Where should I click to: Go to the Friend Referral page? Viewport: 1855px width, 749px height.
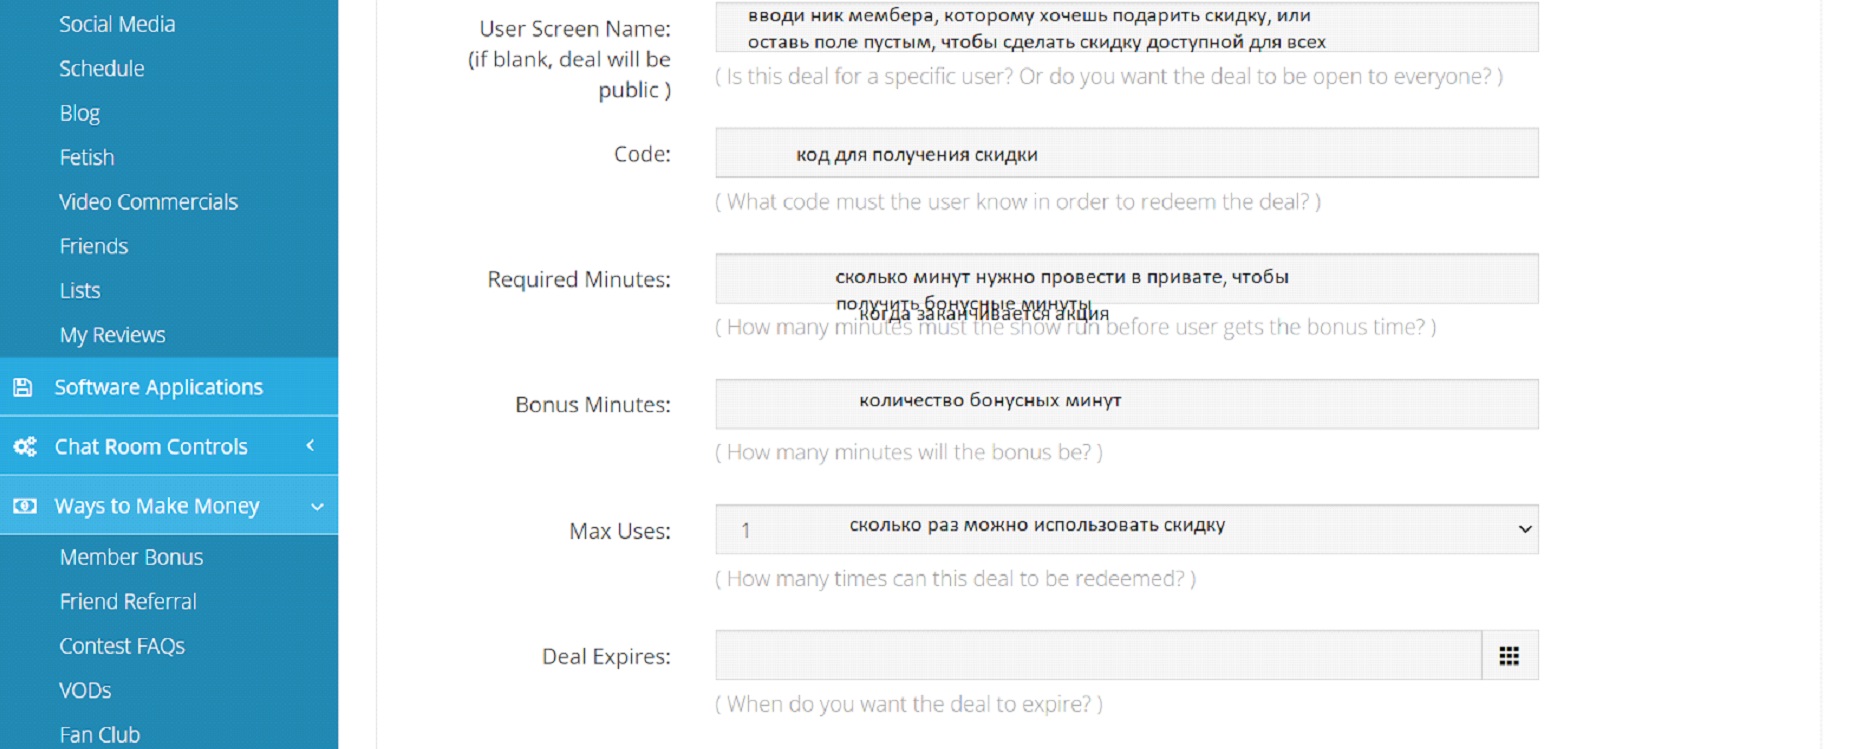click(x=128, y=601)
